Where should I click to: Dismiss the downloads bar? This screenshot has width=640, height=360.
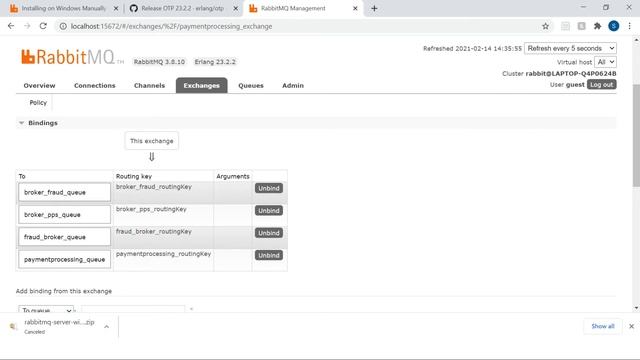[631, 326]
